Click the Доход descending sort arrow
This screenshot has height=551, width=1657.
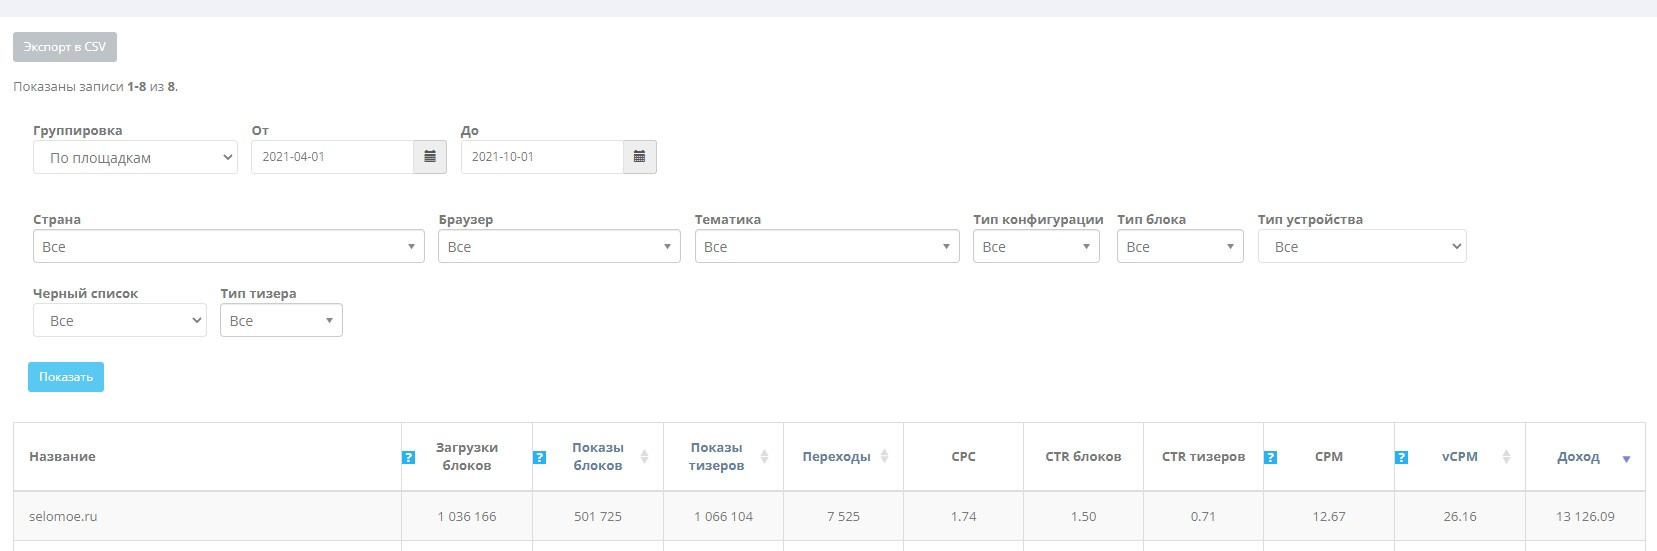pyautogui.click(x=1626, y=459)
